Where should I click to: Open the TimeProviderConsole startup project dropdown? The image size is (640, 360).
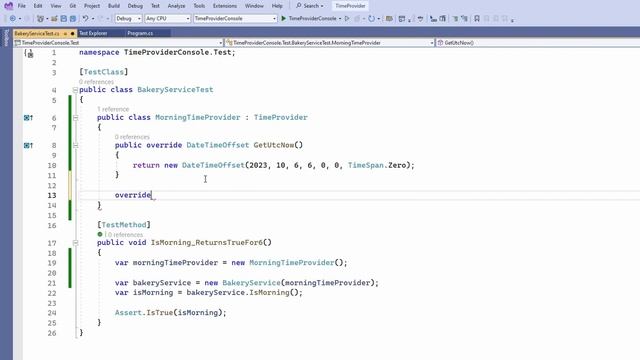[x=235, y=18]
